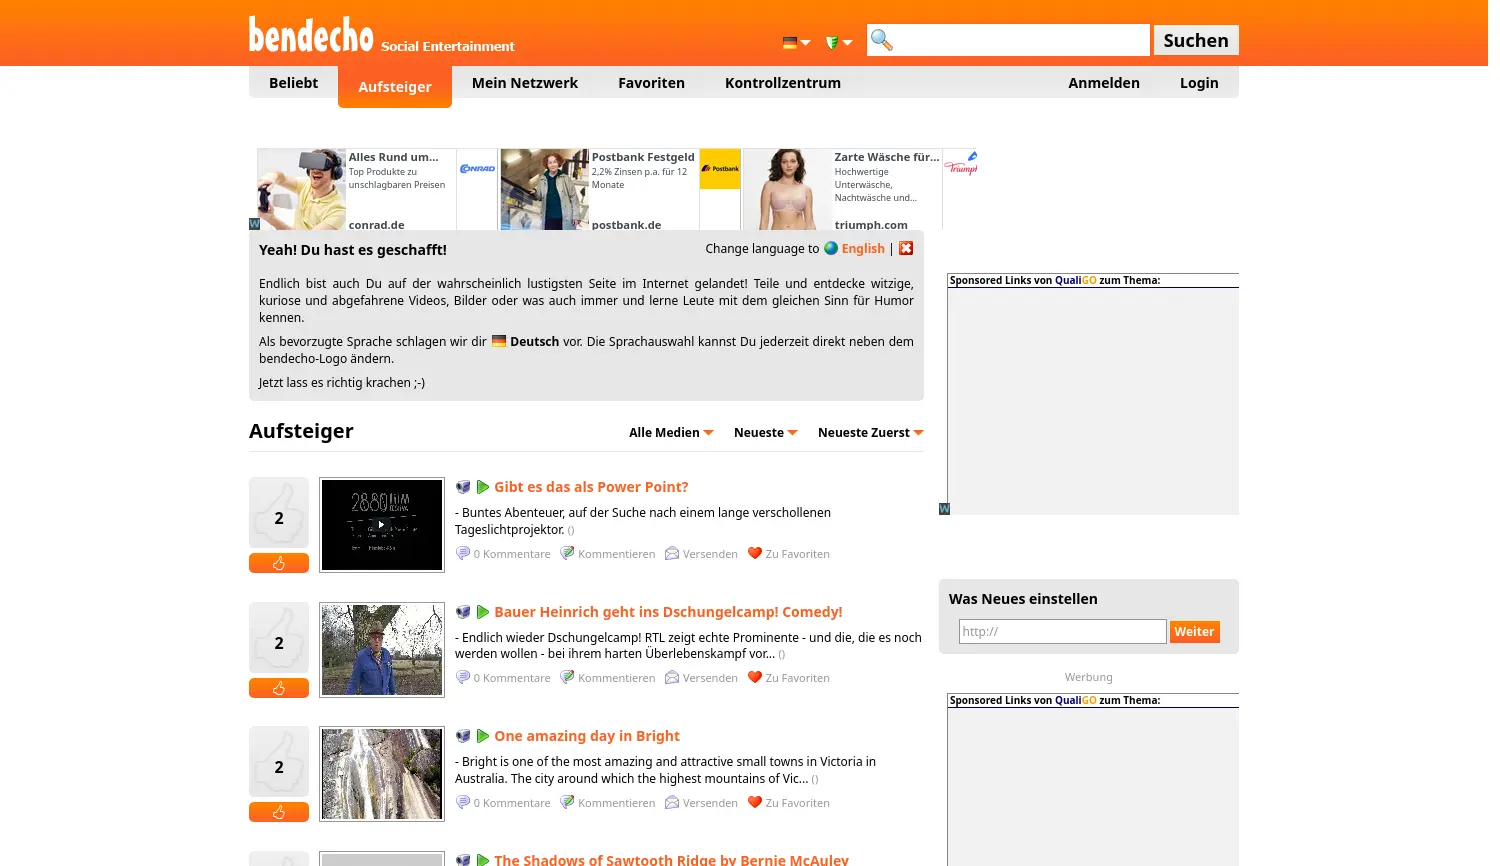Click the globe icon beside English
This screenshot has height=866, width=1500.
tap(831, 248)
